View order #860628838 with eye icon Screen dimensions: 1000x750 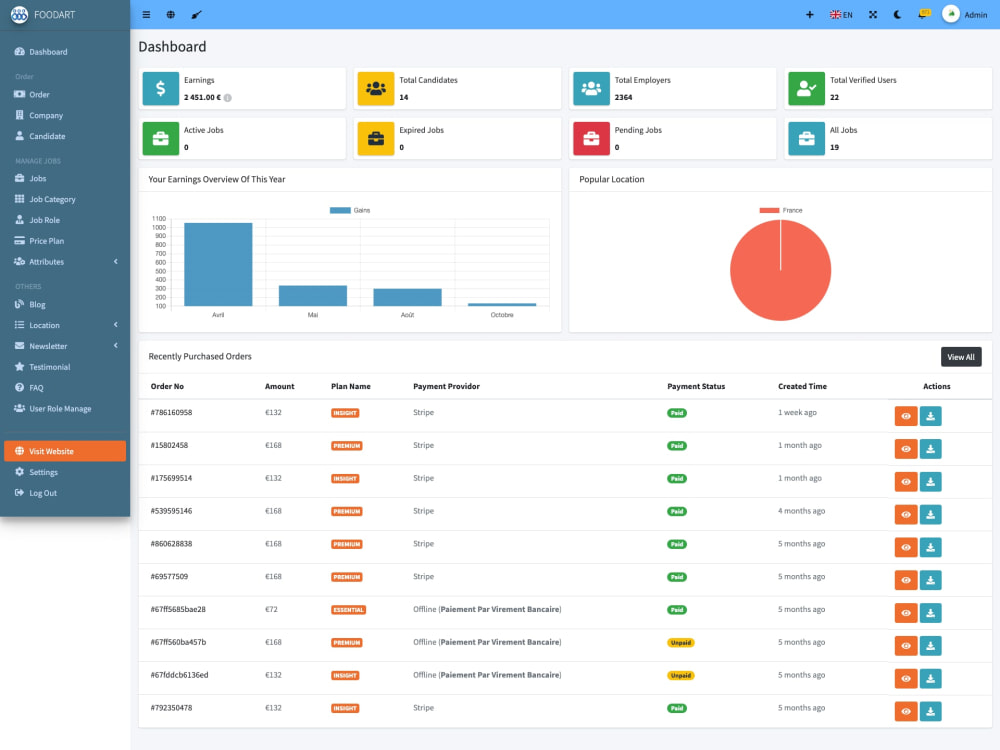point(906,547)
